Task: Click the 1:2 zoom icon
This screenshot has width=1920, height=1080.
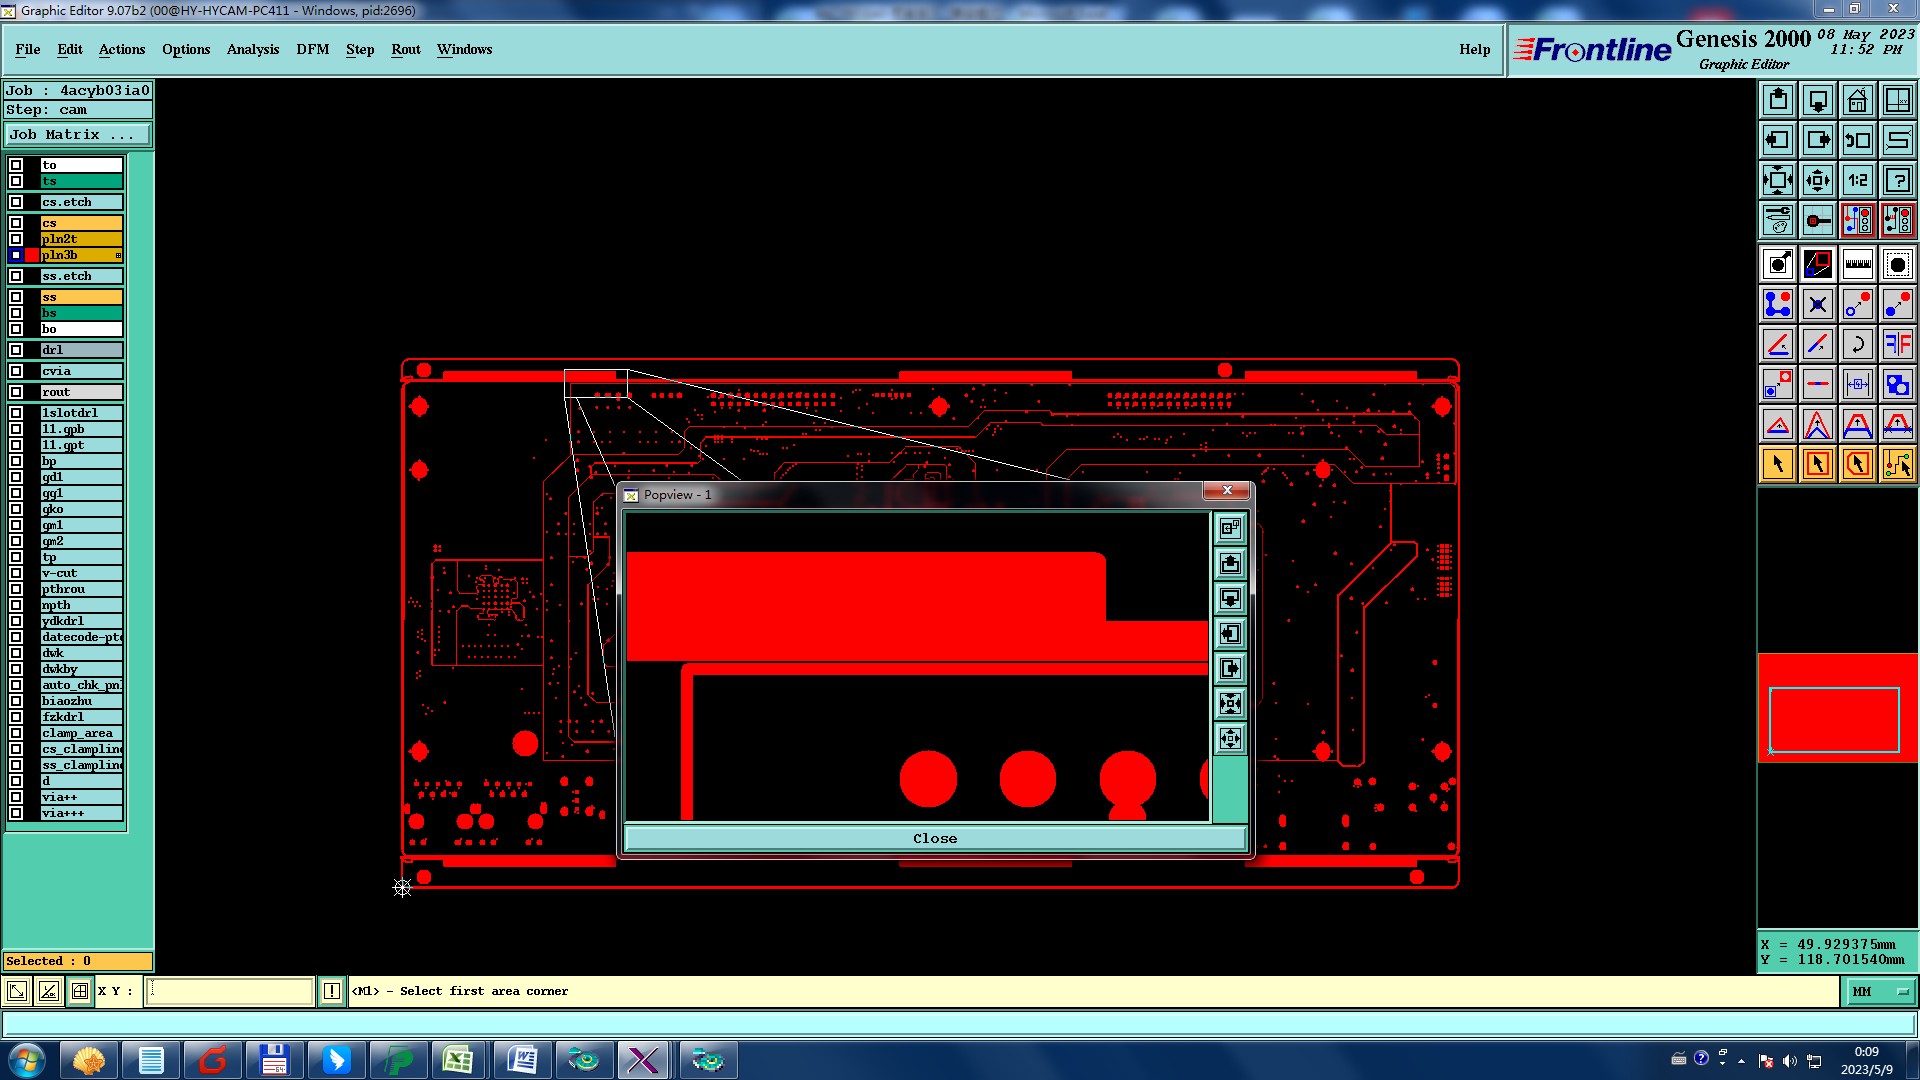Action: pyautogui.click(x=1857, y=180)
